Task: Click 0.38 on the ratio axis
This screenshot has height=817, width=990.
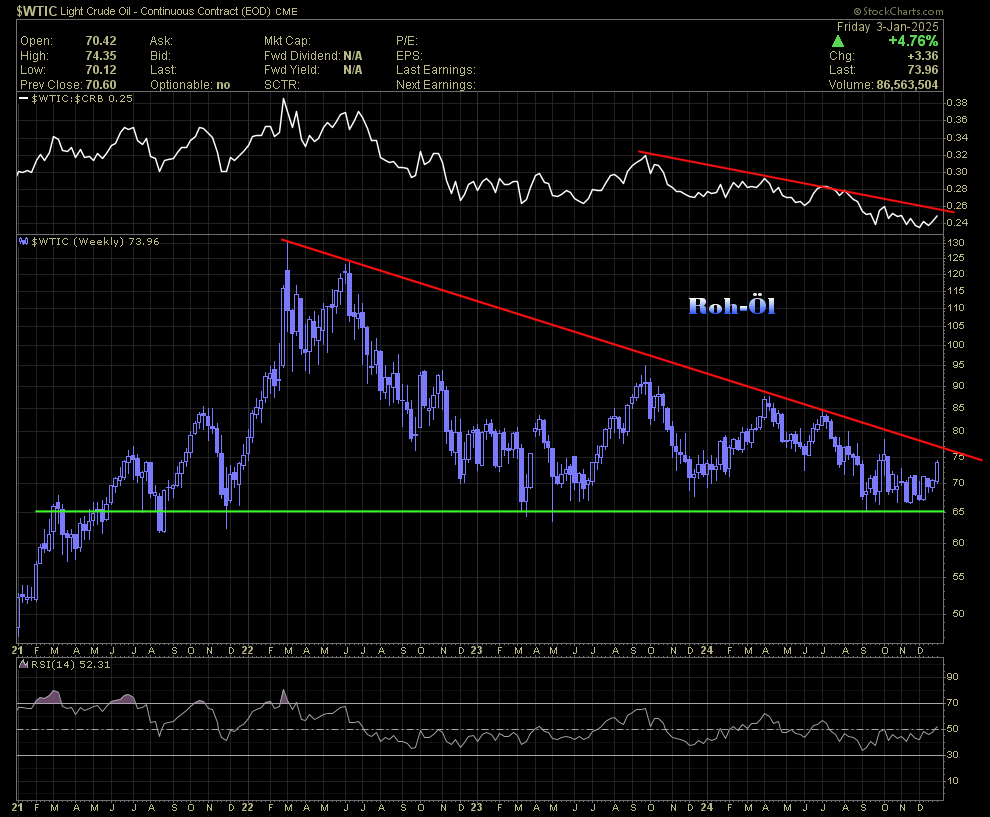Action: tap(957, 103)
